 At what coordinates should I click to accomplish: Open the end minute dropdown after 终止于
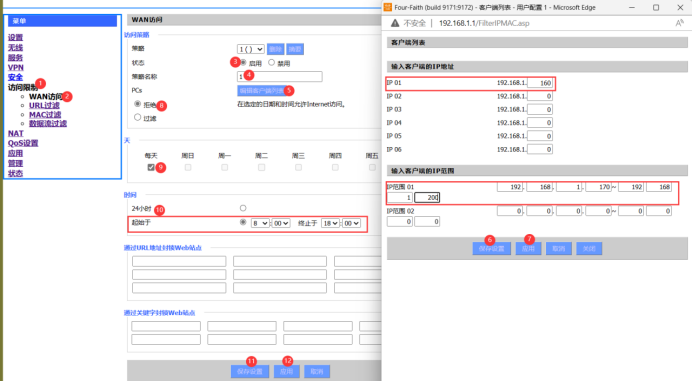pos(351,223)
